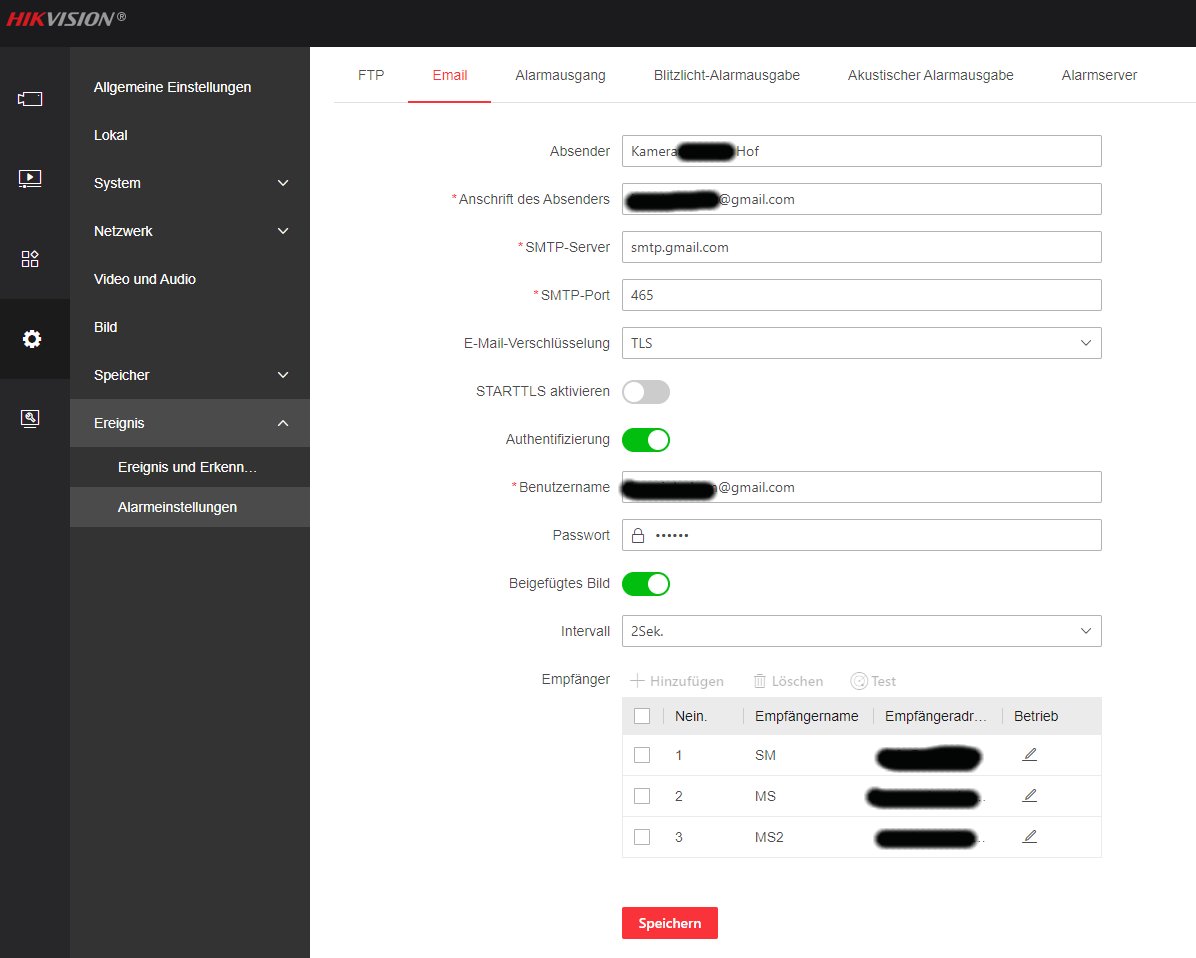Toggle STARTTLS aktivieren switch
This screenshot has width=1196, height=958.
pos(646,392)
